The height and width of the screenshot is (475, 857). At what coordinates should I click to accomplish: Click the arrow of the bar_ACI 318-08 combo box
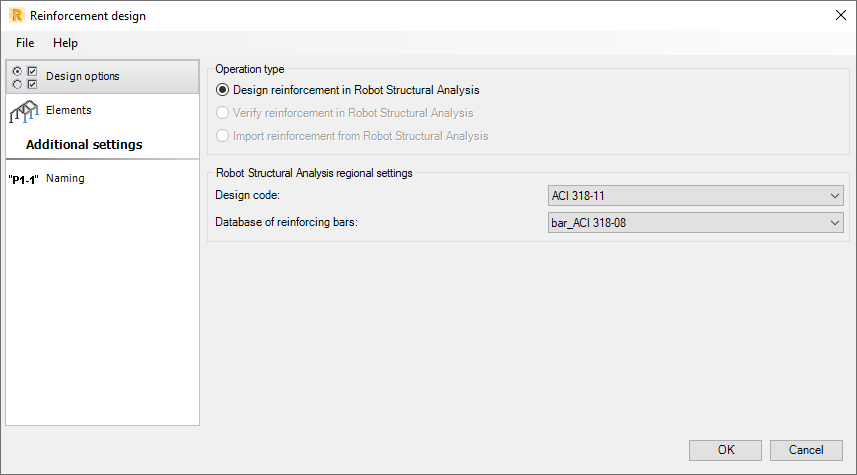(x=835, y=223)
